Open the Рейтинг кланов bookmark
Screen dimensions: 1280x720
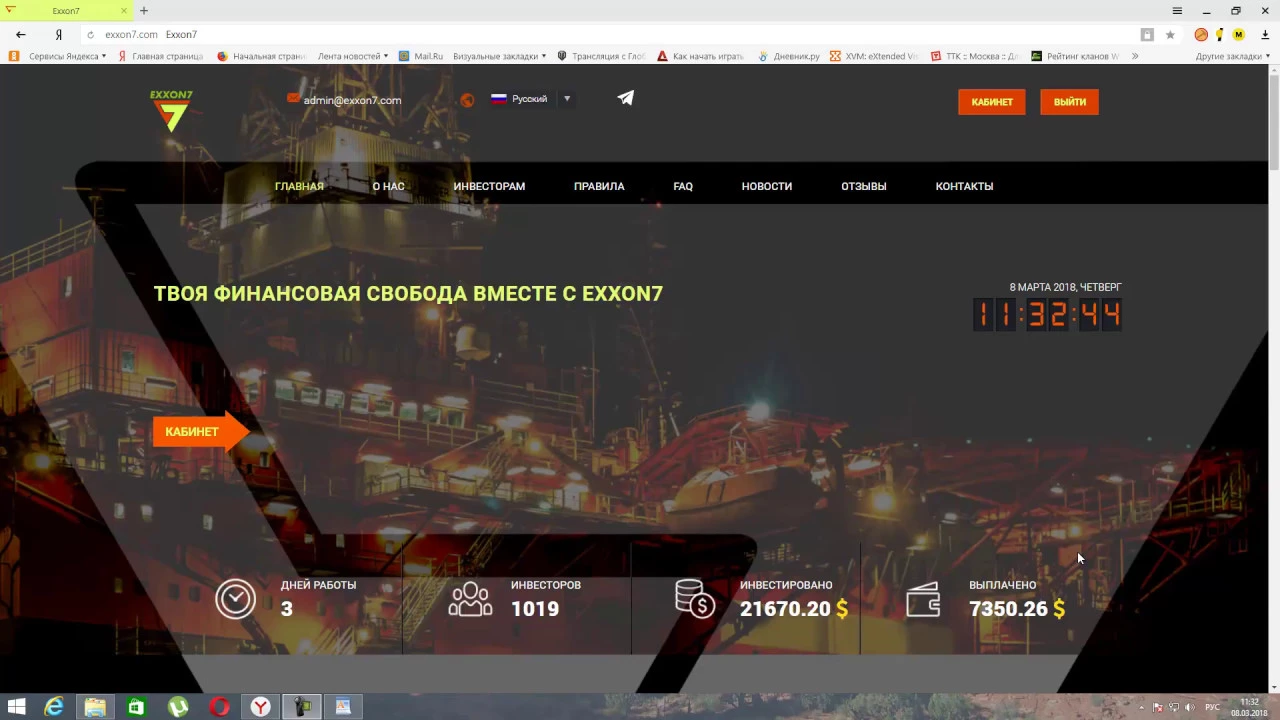(1075, 56)
